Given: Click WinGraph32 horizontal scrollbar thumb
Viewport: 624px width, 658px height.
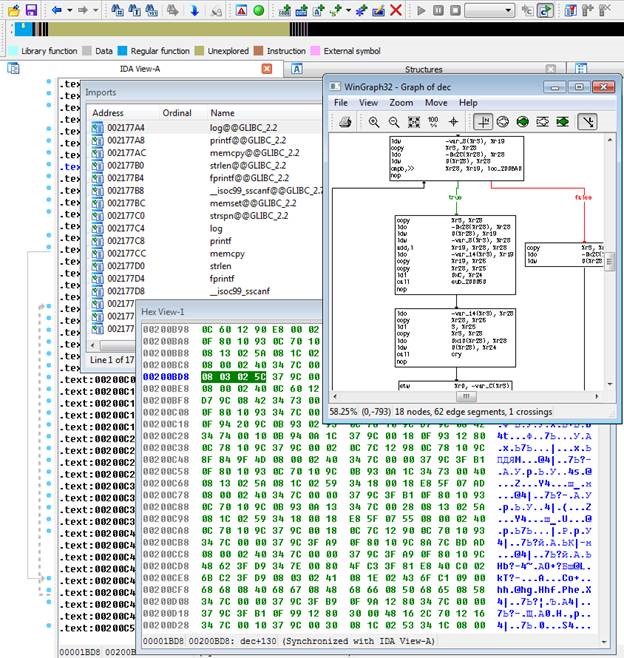Looking at the screenshot, I should coord(466,396).
